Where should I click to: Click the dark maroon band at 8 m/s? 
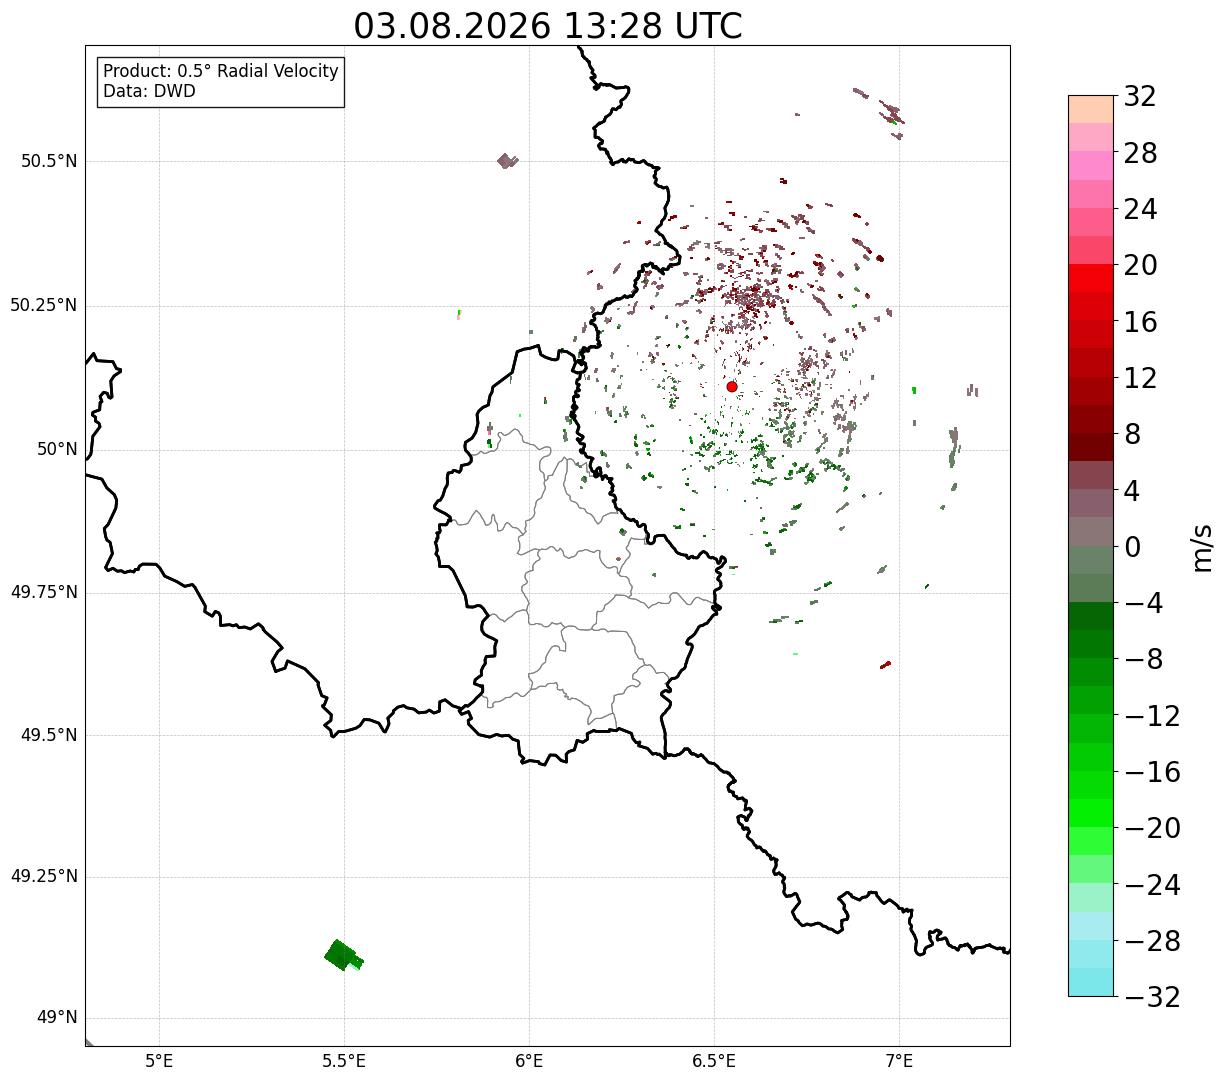(x=1091, y=447)
